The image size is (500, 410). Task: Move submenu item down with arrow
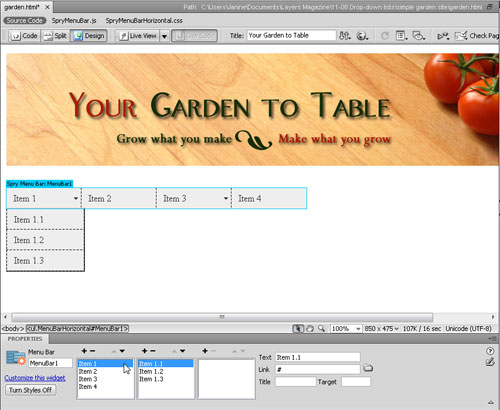click(x=182, y=351)
